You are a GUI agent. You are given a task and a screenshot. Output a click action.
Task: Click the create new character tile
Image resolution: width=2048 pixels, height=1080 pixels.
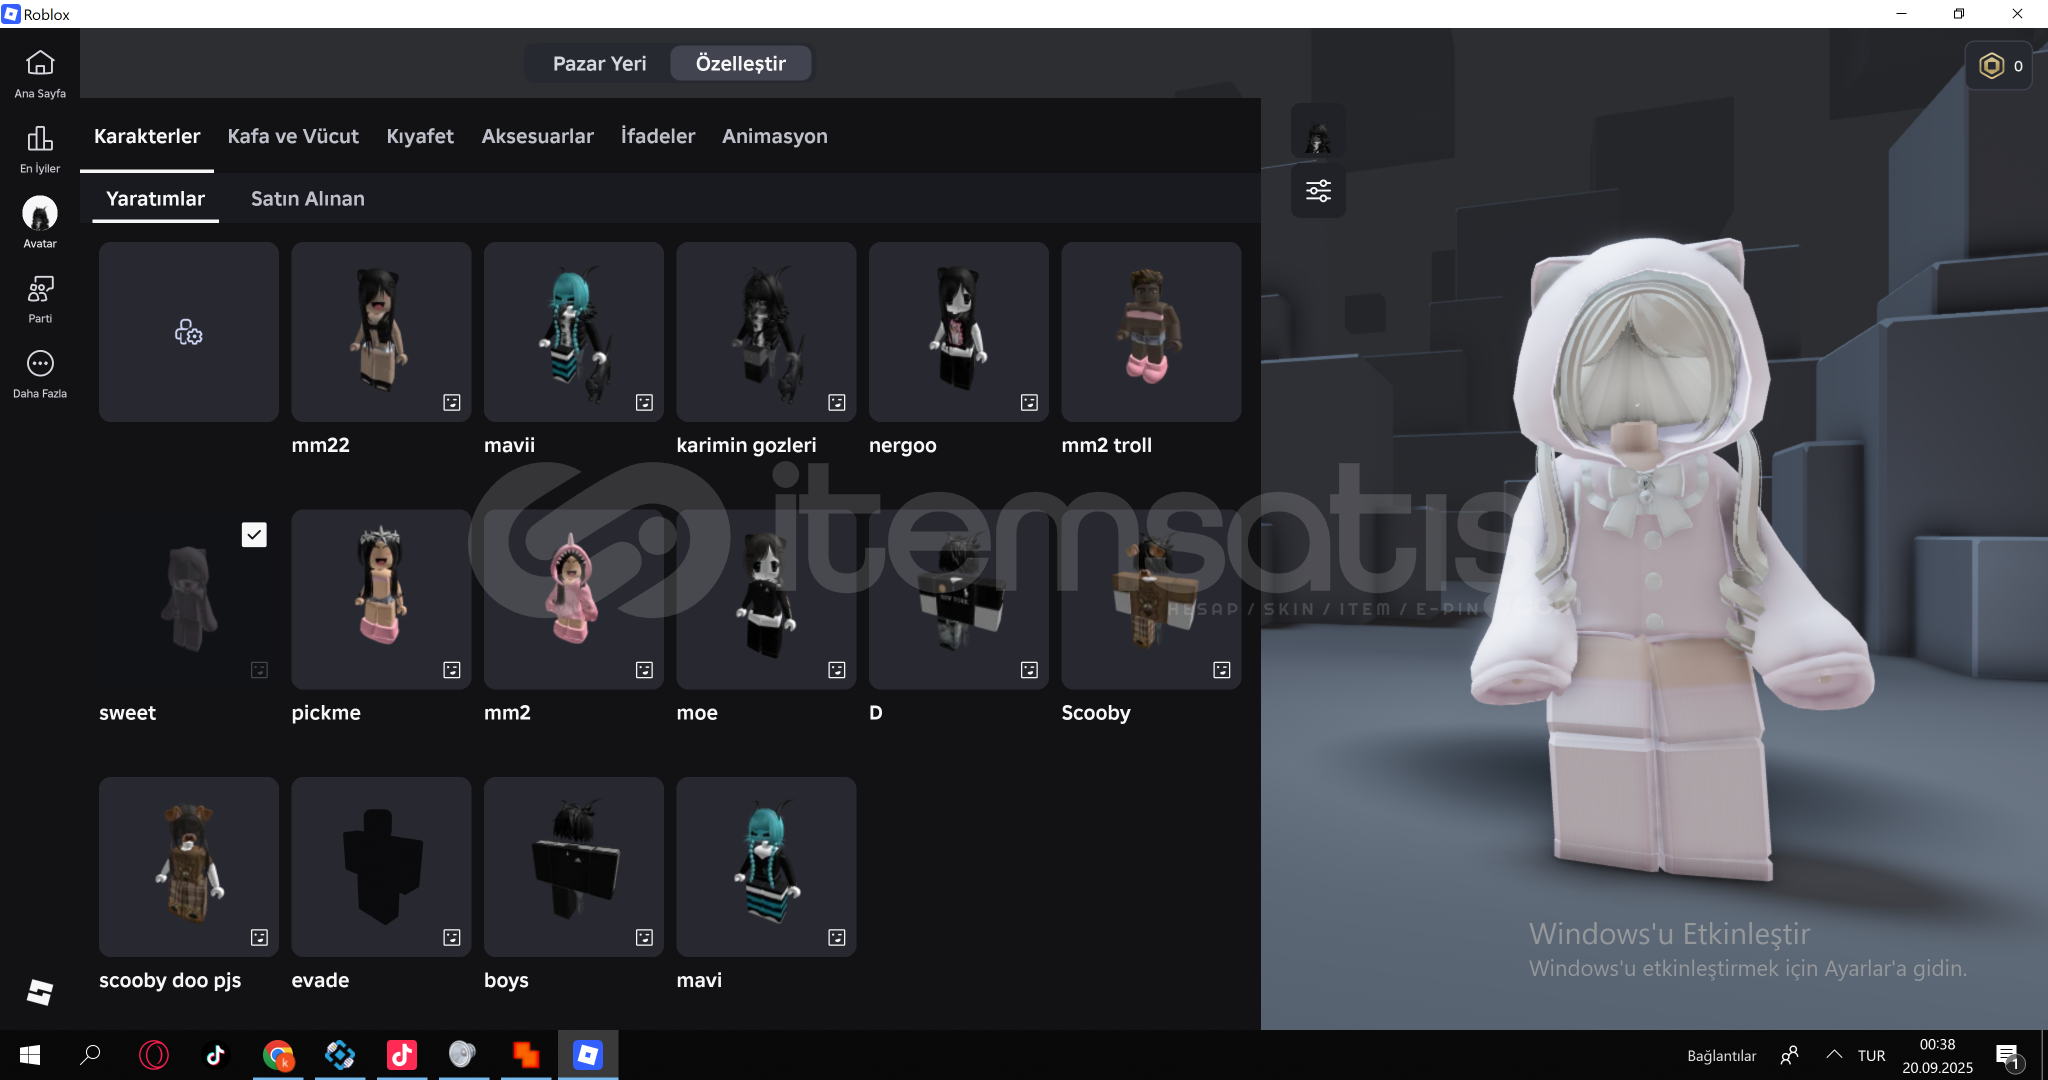(x=189, y=332)
